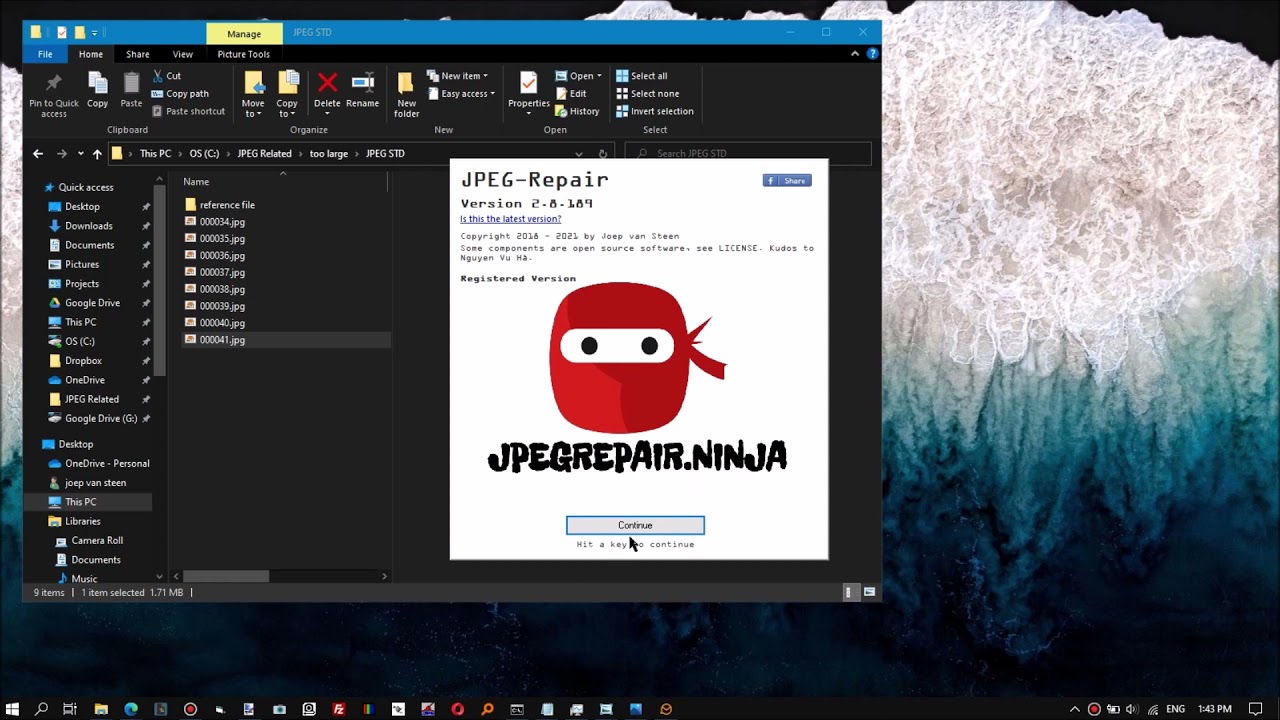Click Paste shortcut in ribbon
The image size is (1280, 720).
tap(188, 111)
